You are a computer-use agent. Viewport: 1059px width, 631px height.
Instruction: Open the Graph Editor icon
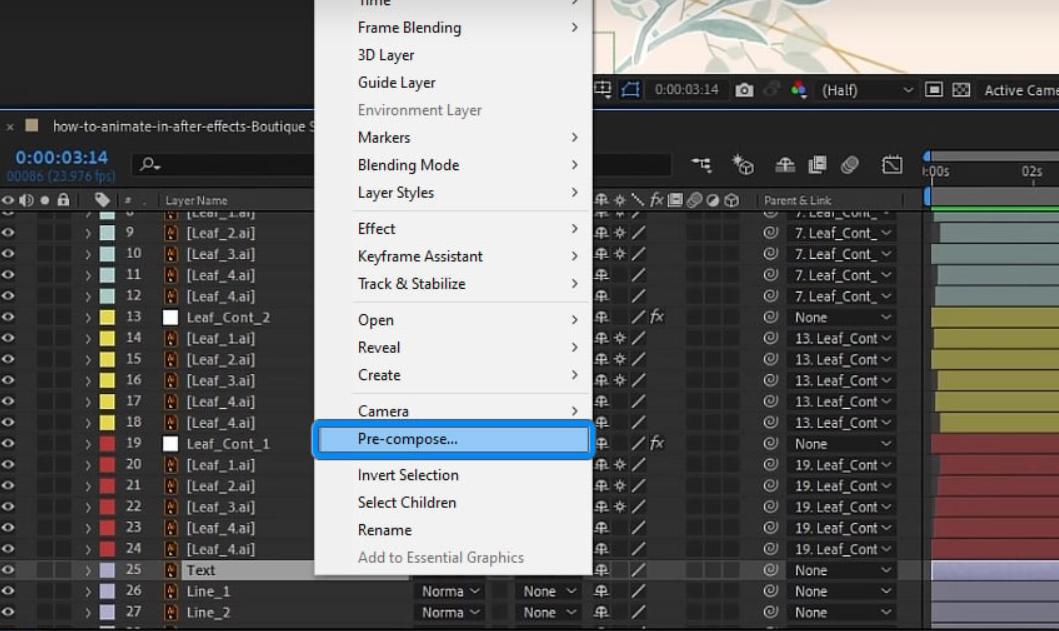(892, 164)
